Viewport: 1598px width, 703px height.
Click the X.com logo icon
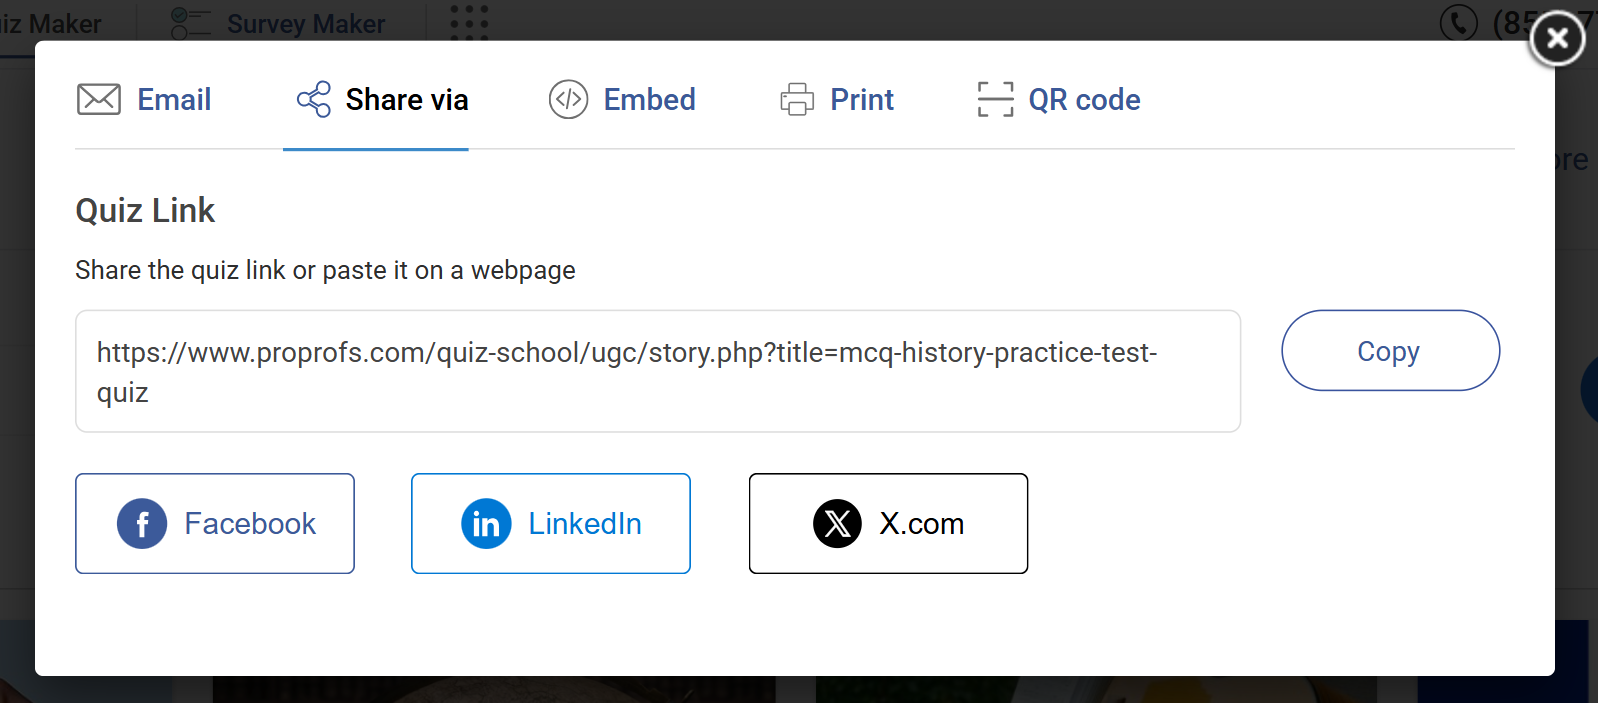[x=837, y=524]
